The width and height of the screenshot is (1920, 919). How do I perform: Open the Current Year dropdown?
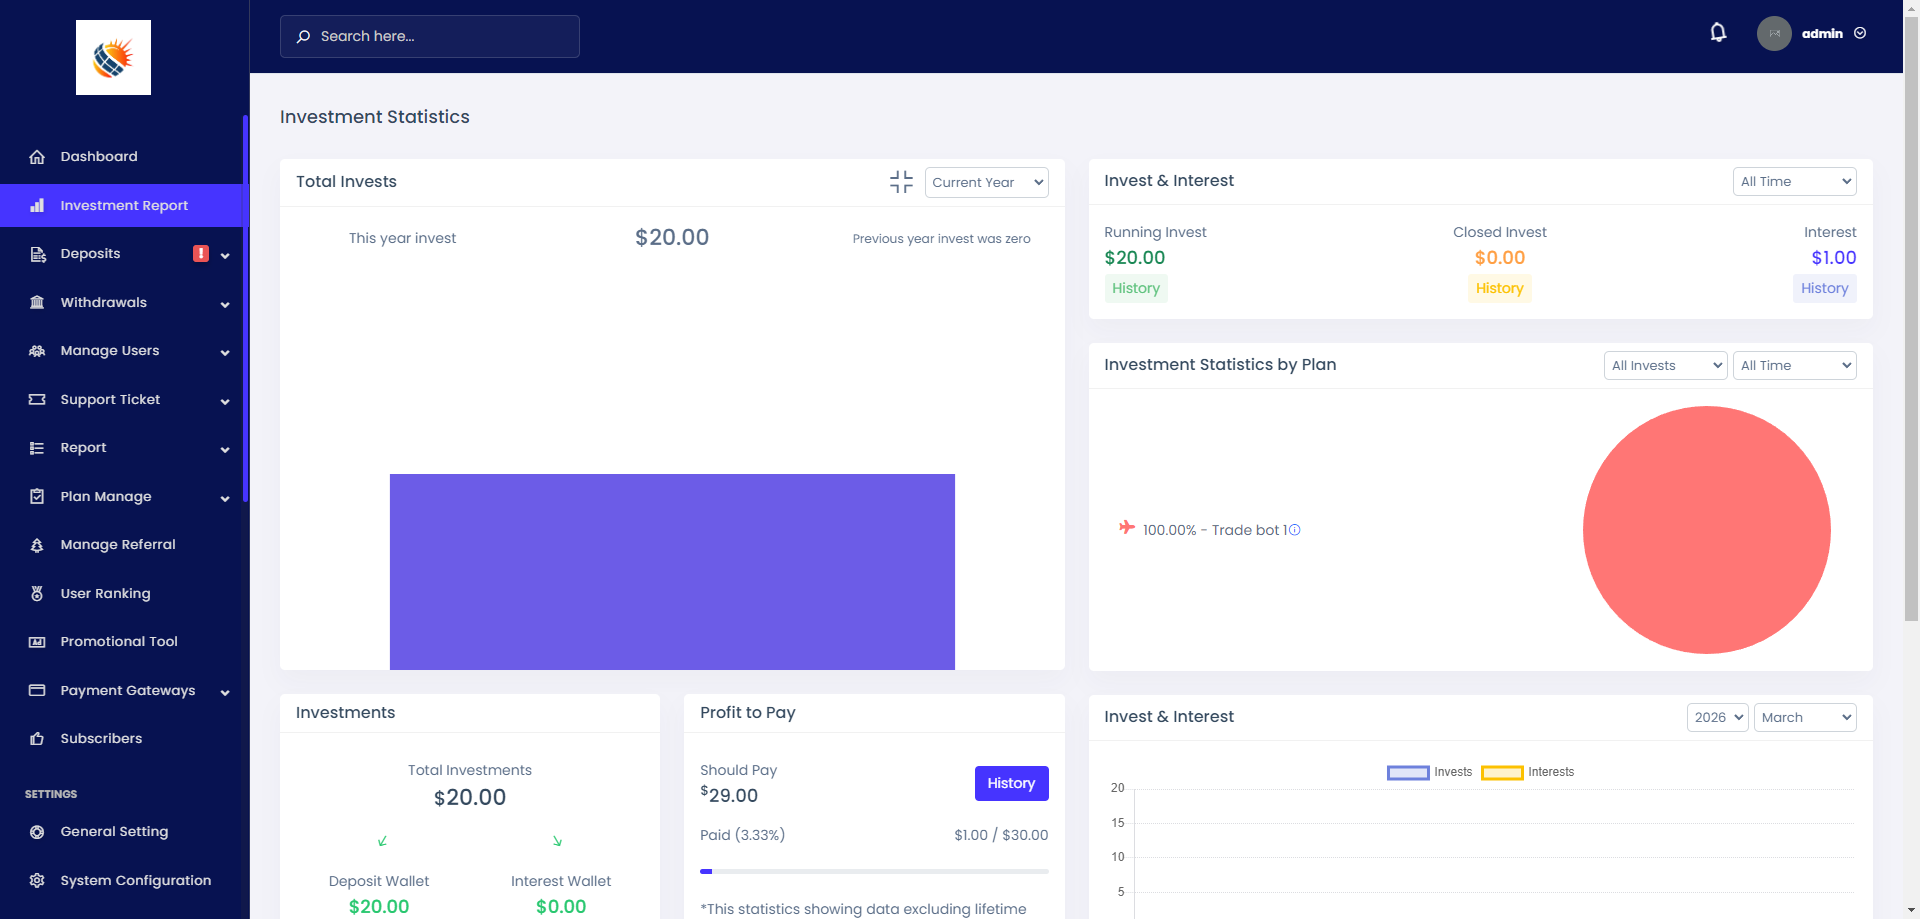click(986, 182)
